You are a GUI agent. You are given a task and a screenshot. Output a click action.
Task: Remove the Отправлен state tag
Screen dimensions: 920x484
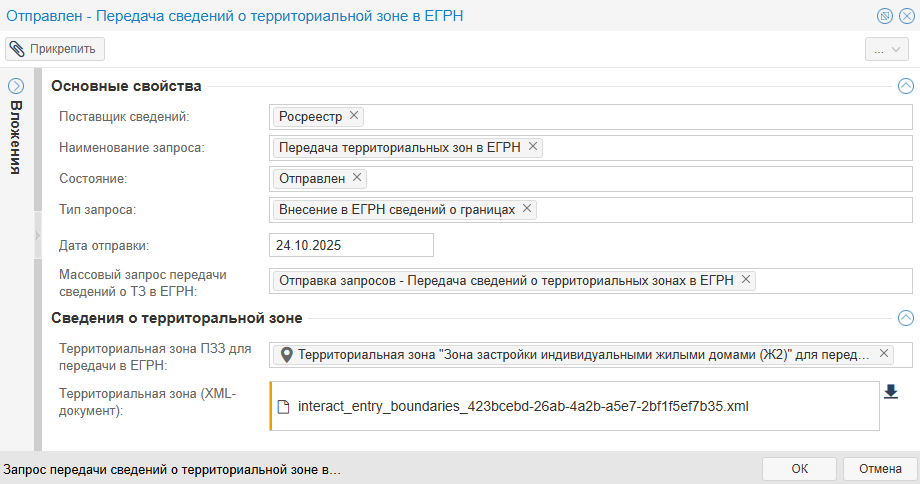357,178
